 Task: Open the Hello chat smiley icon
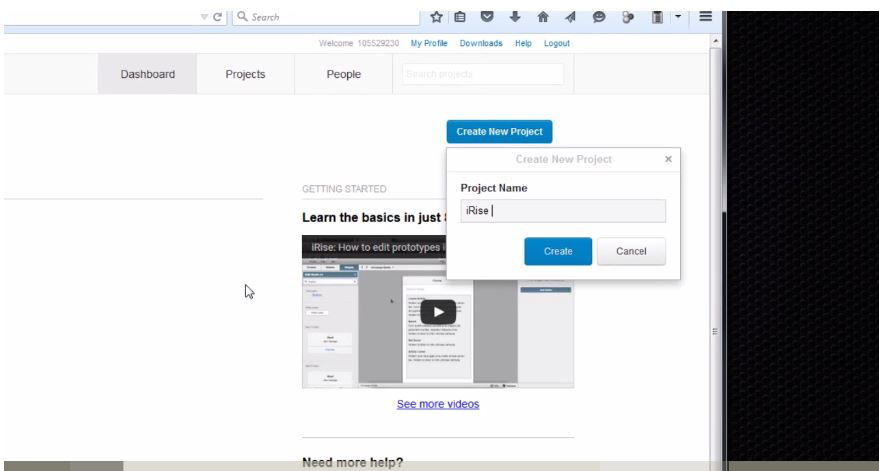pyautogui.click(x=599, y=17)
